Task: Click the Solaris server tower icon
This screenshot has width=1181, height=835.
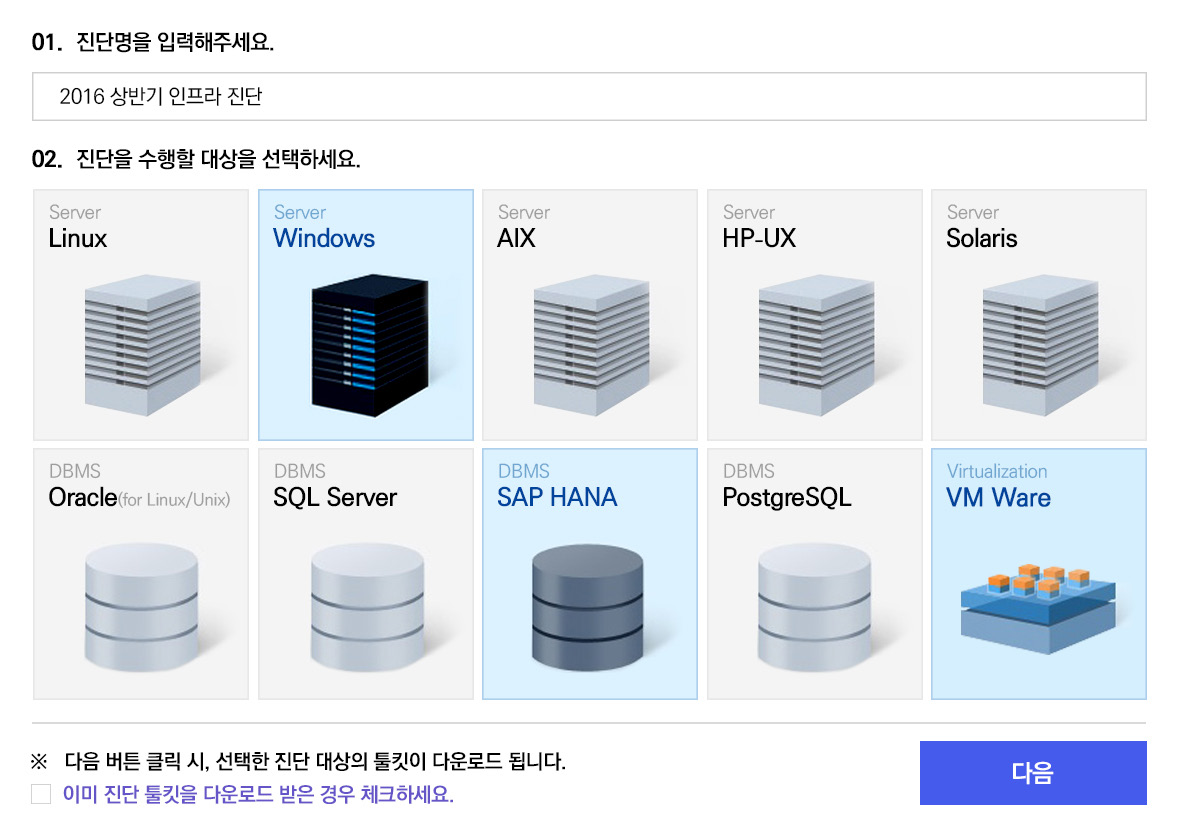Action: (1040, 346)
